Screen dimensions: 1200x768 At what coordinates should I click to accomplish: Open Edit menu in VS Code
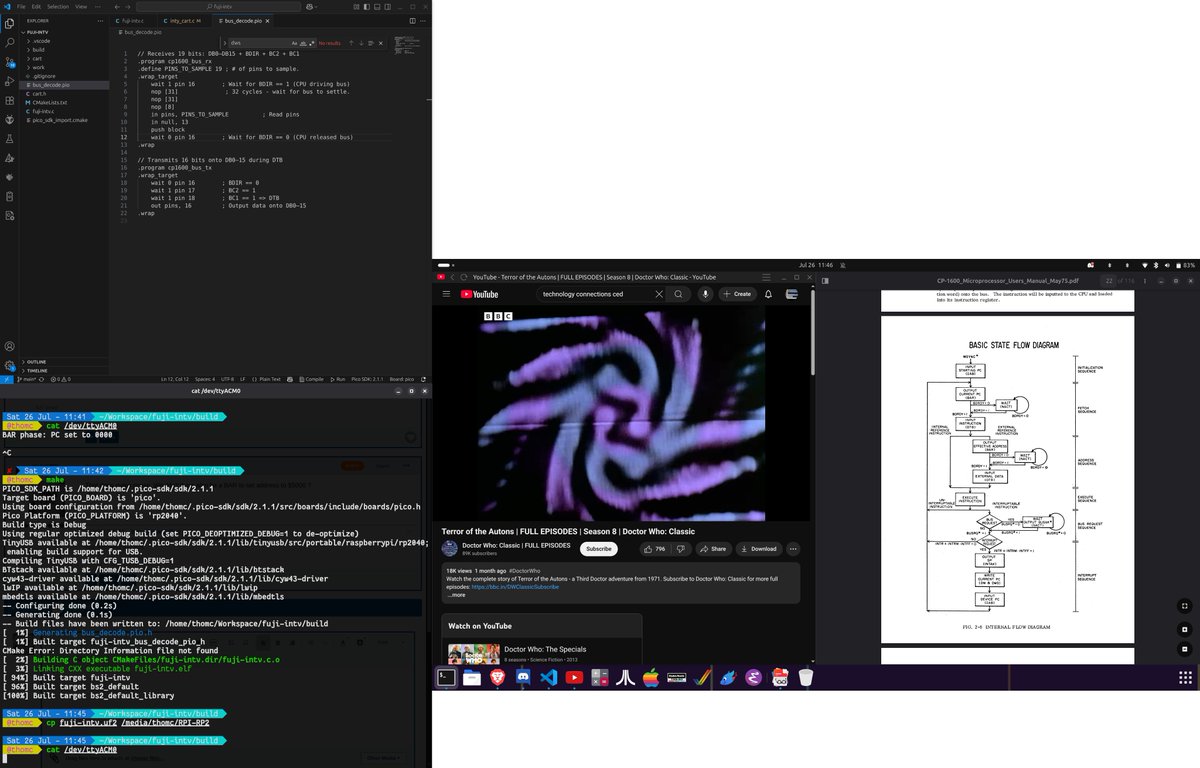pyautogui.click(x=36, y=6)
